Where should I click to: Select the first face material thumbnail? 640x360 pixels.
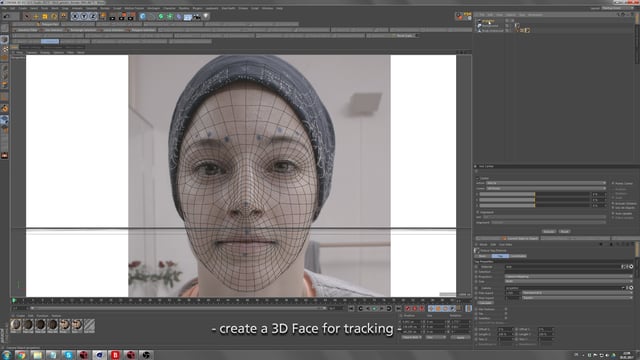click(x=16, y=325)
